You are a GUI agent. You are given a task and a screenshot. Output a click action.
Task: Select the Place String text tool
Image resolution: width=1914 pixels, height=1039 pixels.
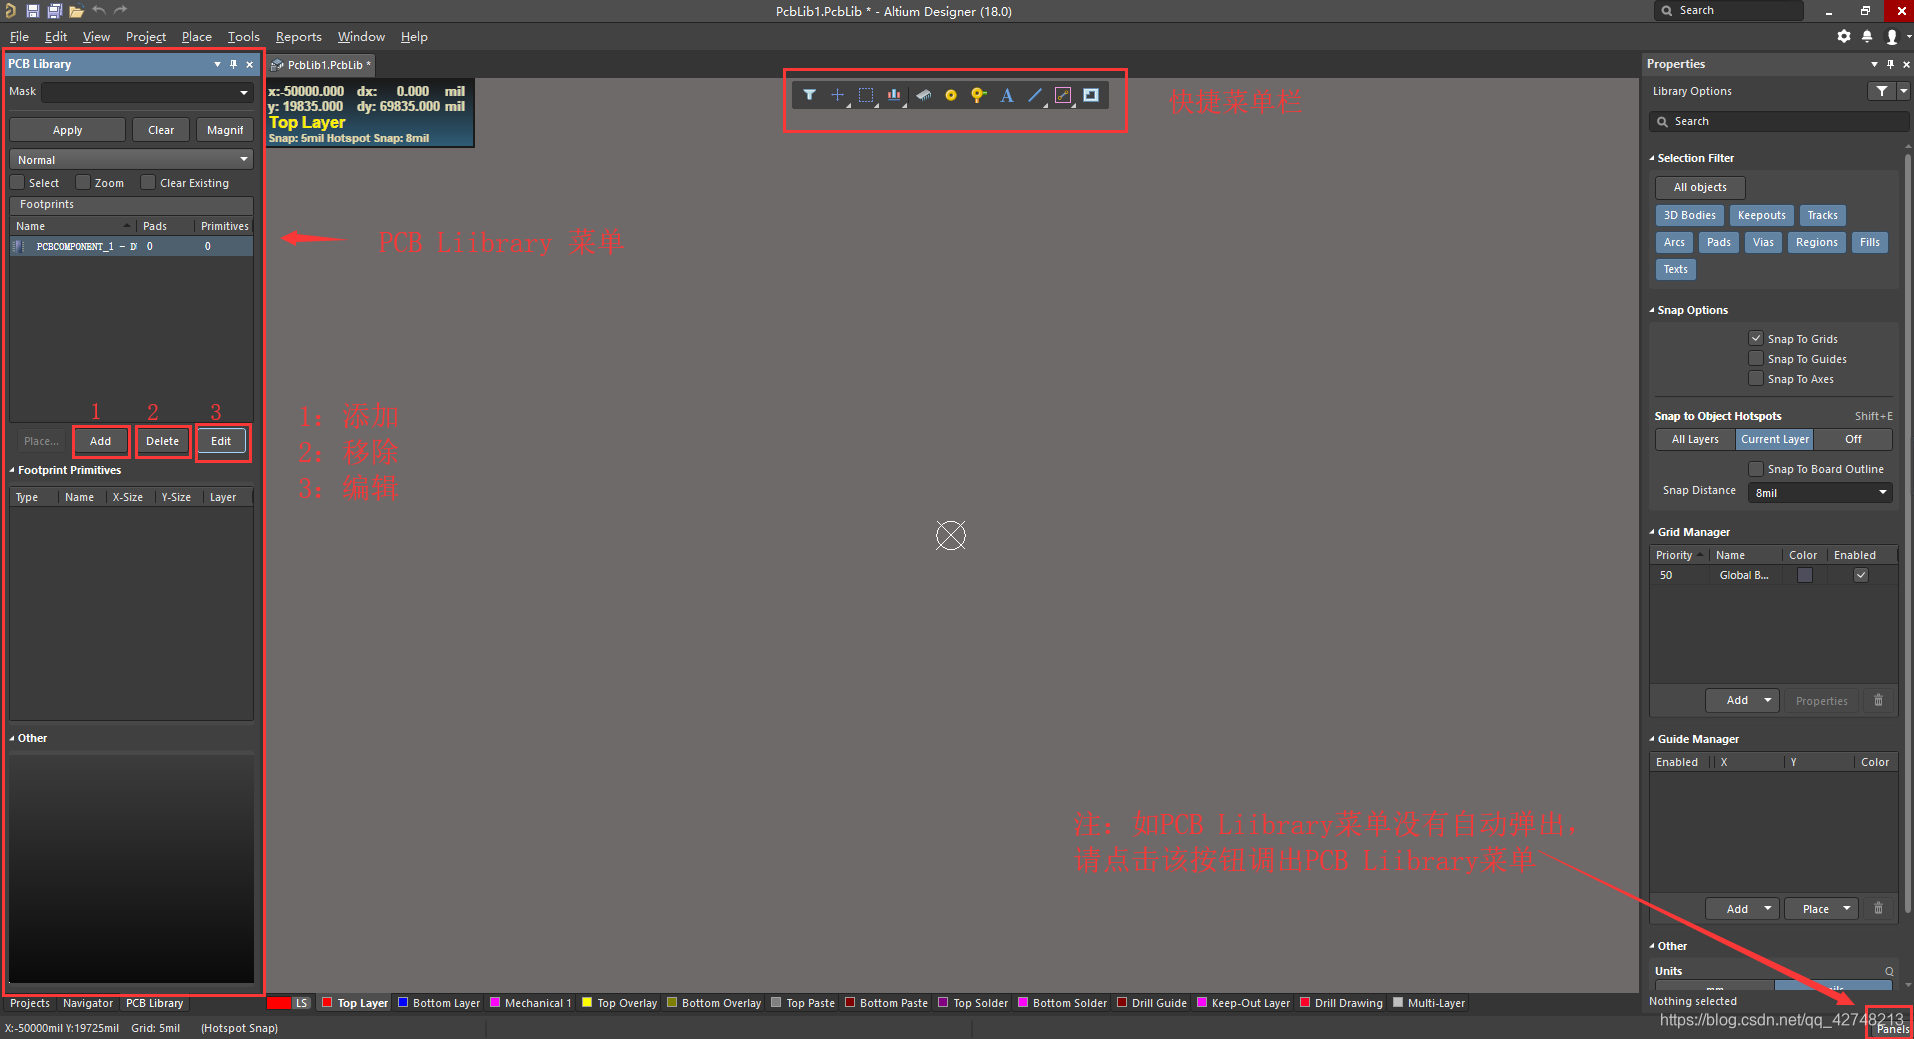pyautogui.click(x=1007, y=95)
